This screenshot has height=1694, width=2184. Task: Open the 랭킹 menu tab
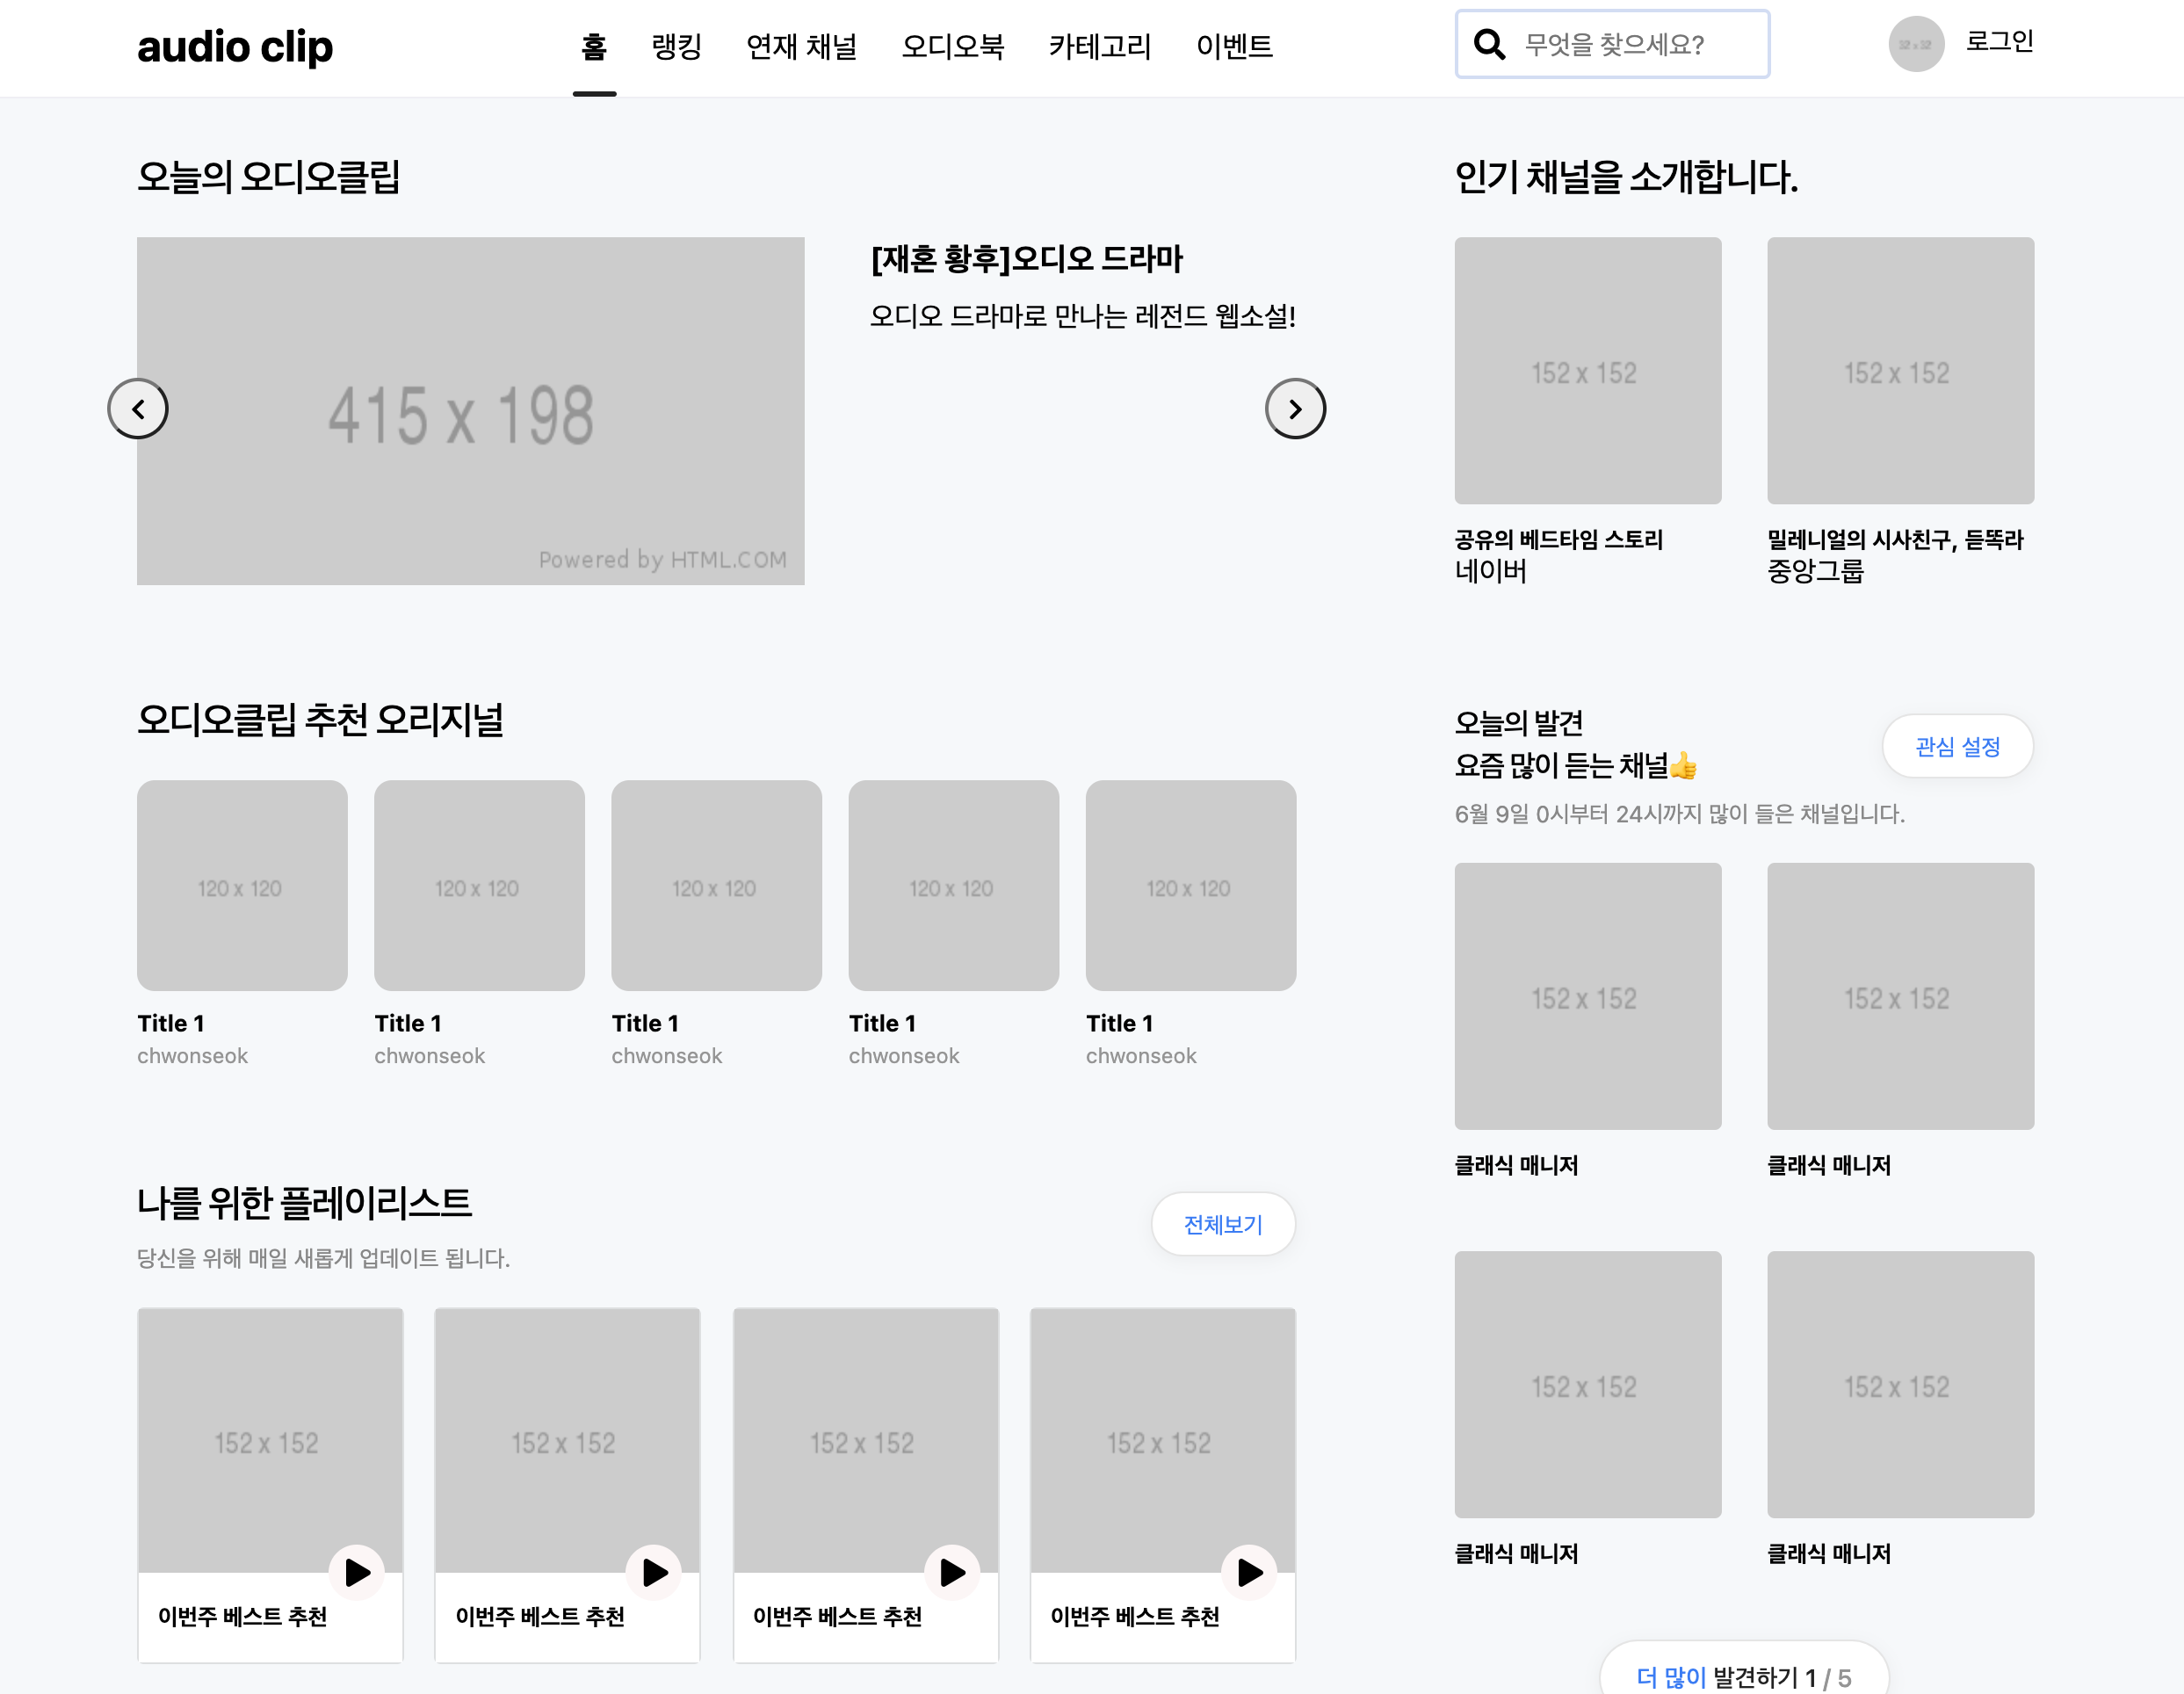(676, 47)
